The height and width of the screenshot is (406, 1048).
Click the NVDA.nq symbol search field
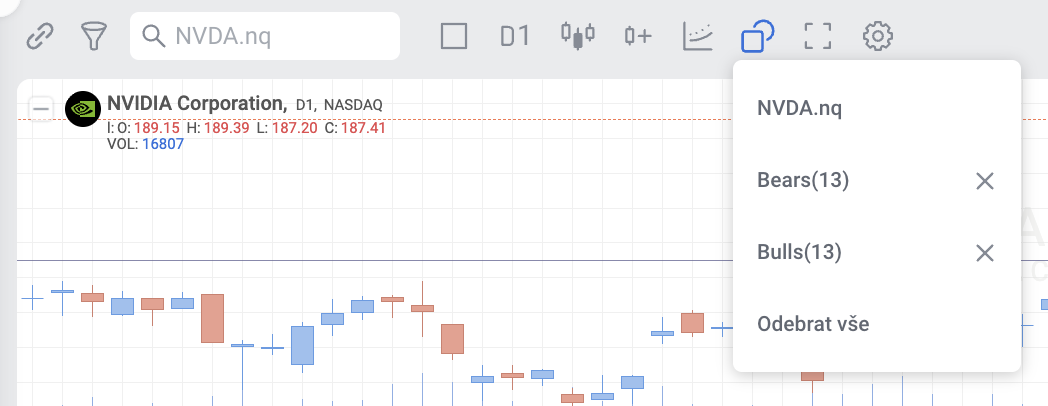(x=265, y=36)
